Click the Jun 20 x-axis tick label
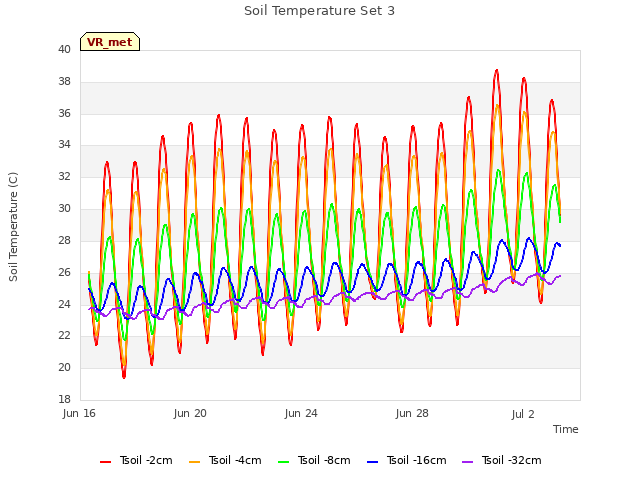Viewport: 640px width, 480px height. pyautogui.click(x=190, y=413)
